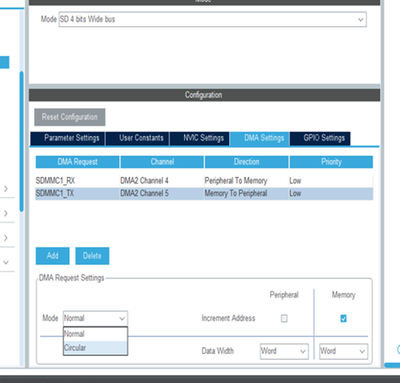
Task: Click the DMA2 Channel 5 cell
Action: pyautogui.click(x=162, y=194)
